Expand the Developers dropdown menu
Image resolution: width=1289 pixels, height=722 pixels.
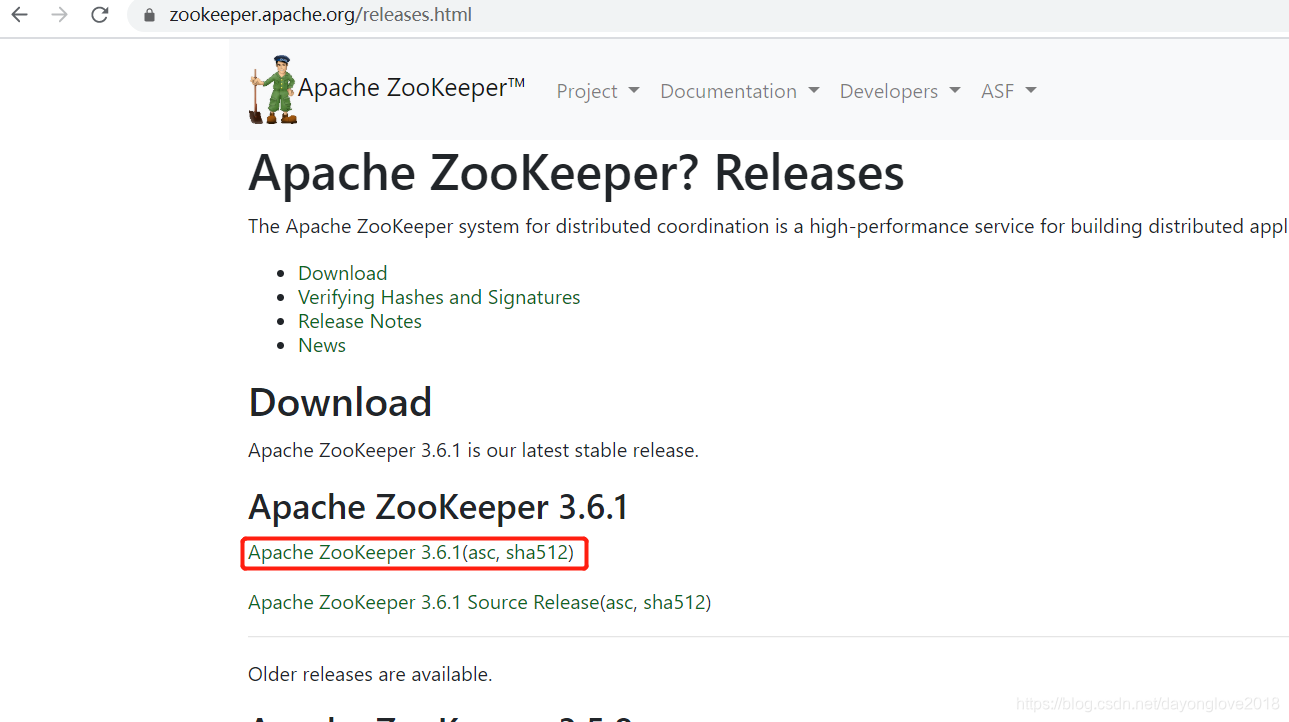tap(900, 91)
